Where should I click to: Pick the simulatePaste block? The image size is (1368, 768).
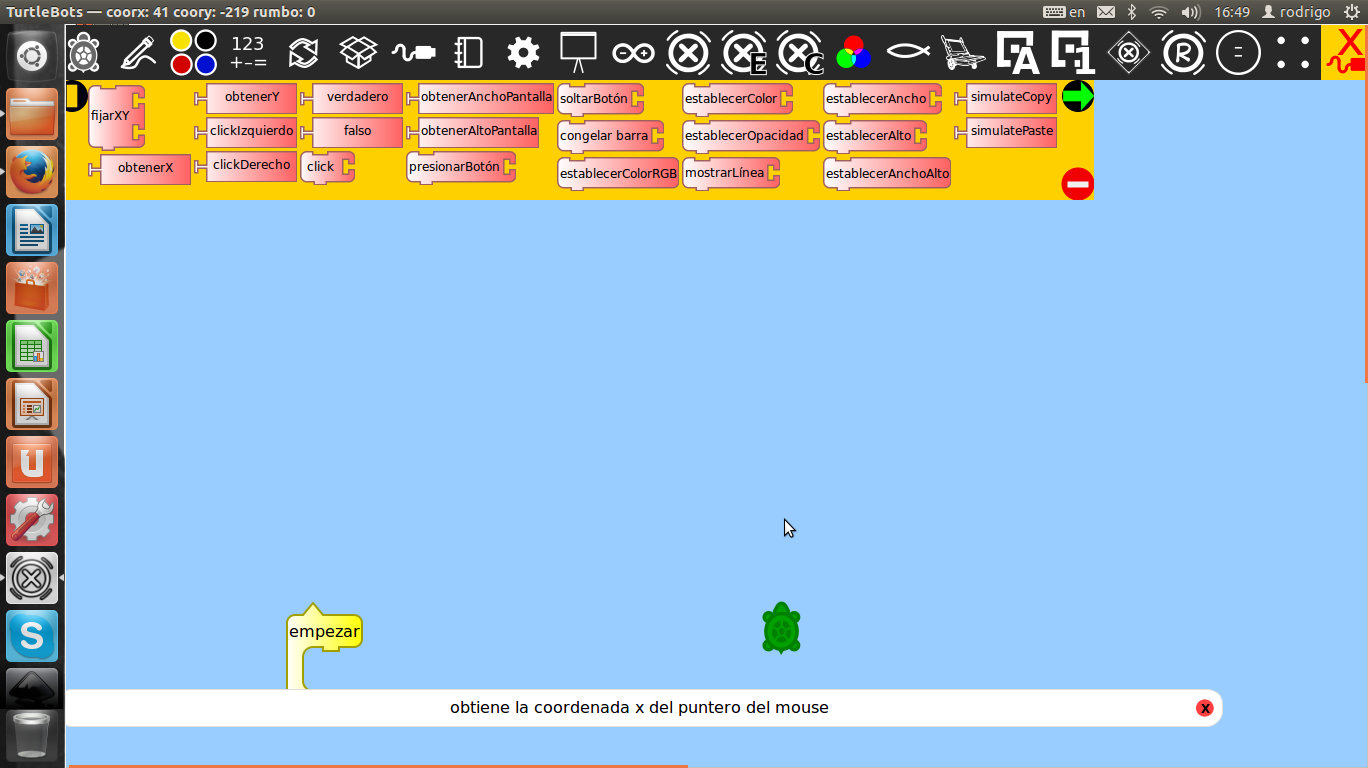coord(1006,132)
